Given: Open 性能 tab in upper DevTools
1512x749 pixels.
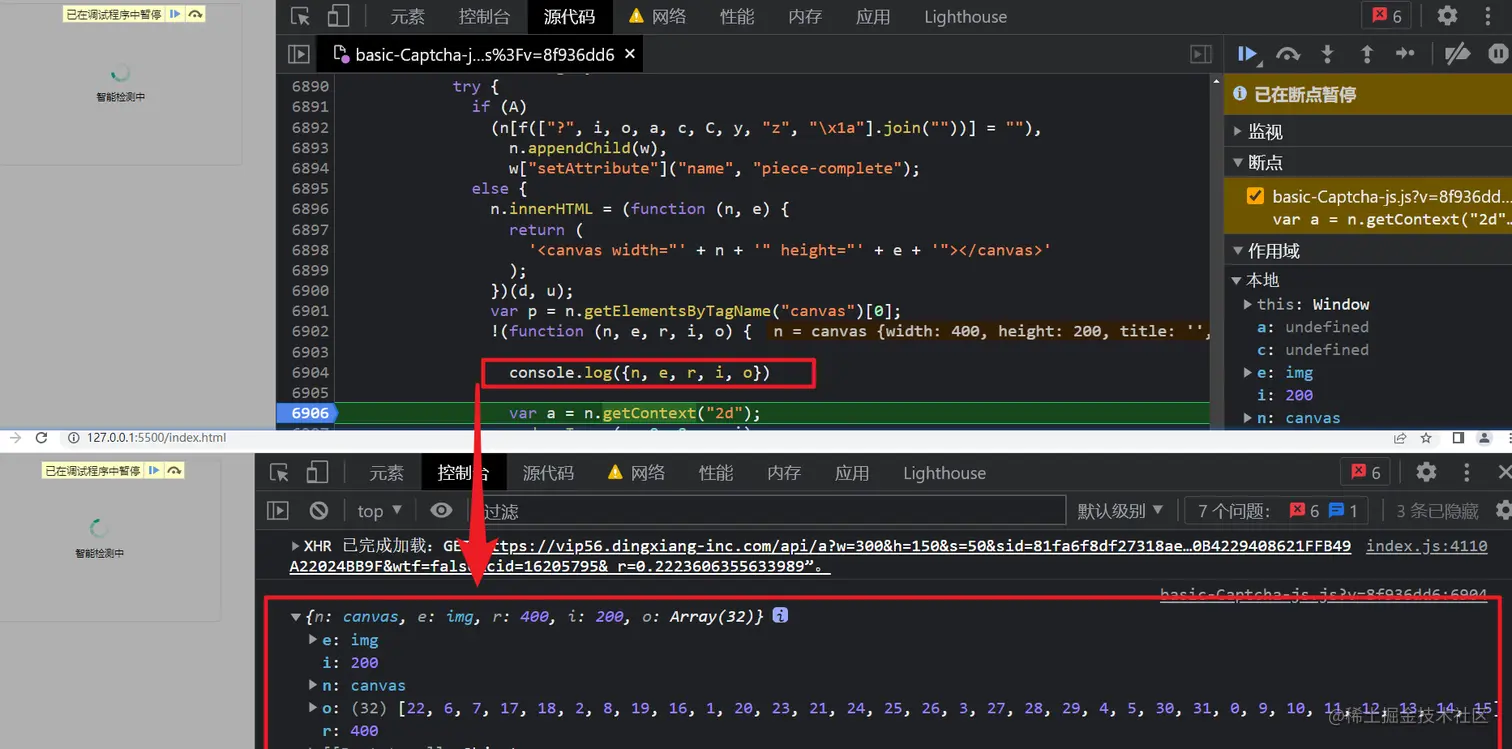Looking at the screenshot, I should point(737,17).
